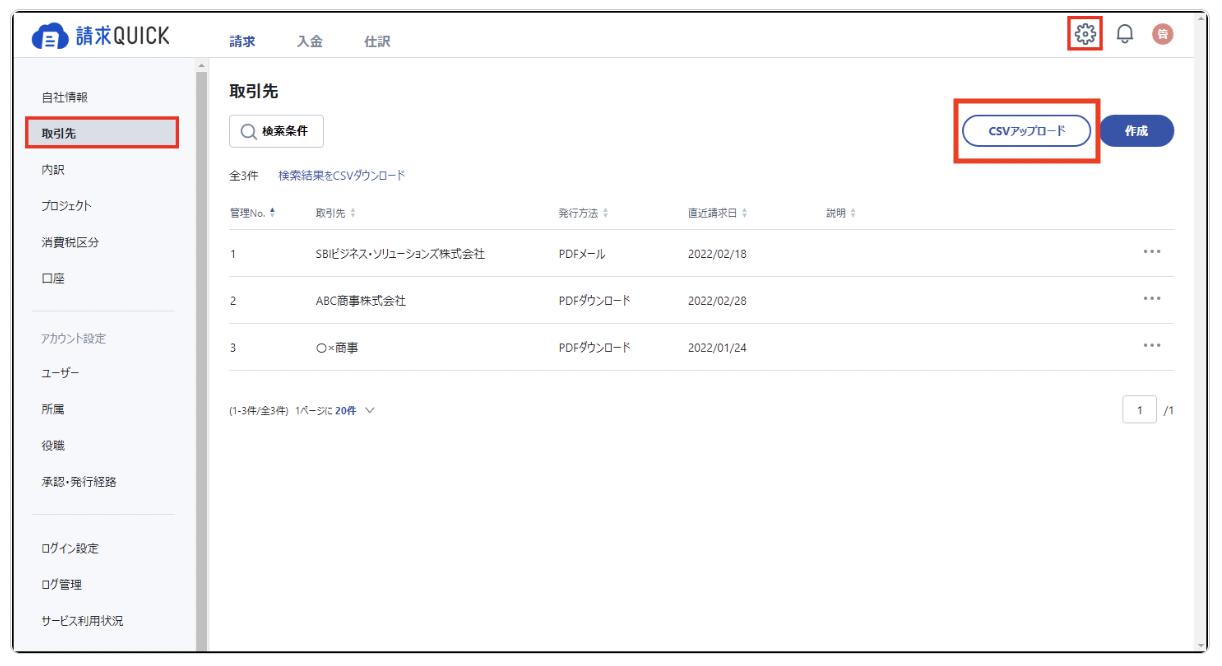Expand the 20件 per-page dropdown

click(x=355, y=411)
